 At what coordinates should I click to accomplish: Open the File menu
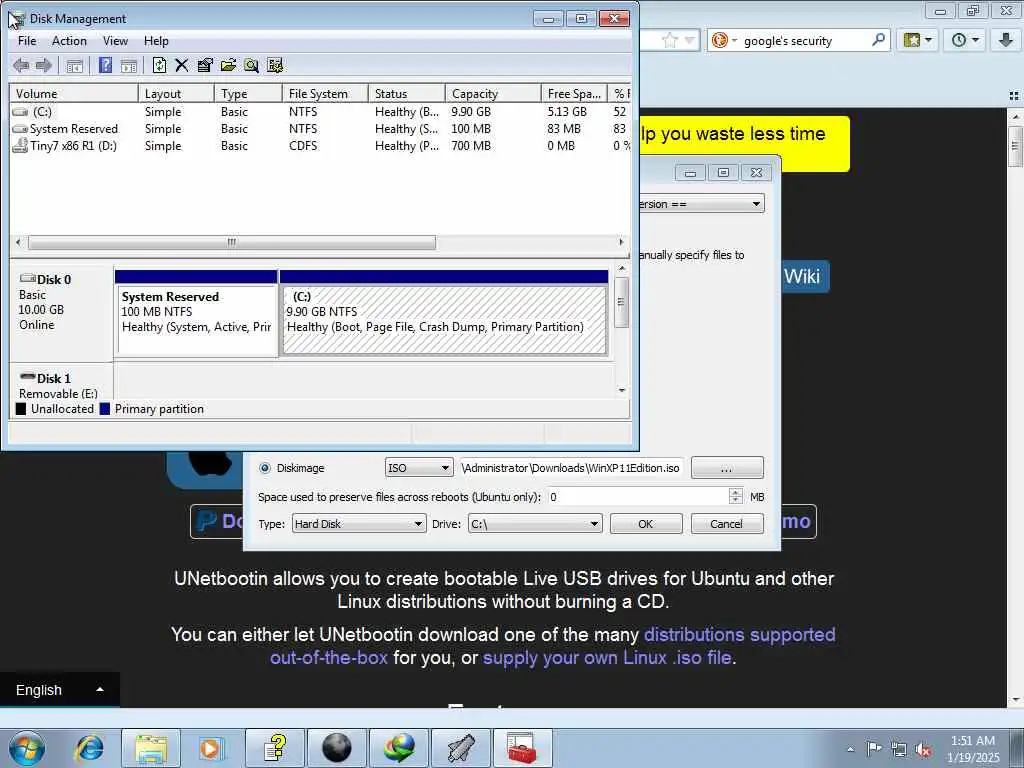coord(27,40)
